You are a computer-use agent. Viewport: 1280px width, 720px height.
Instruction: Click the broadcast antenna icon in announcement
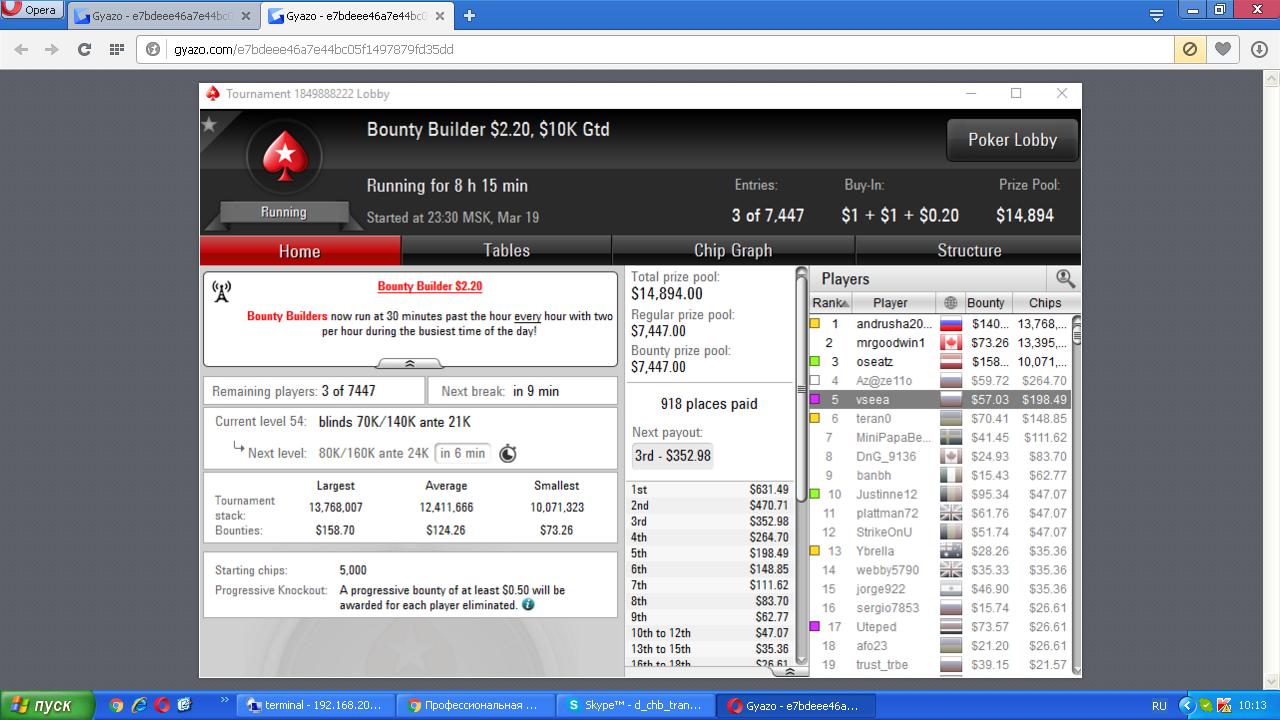tap(222, 291)
